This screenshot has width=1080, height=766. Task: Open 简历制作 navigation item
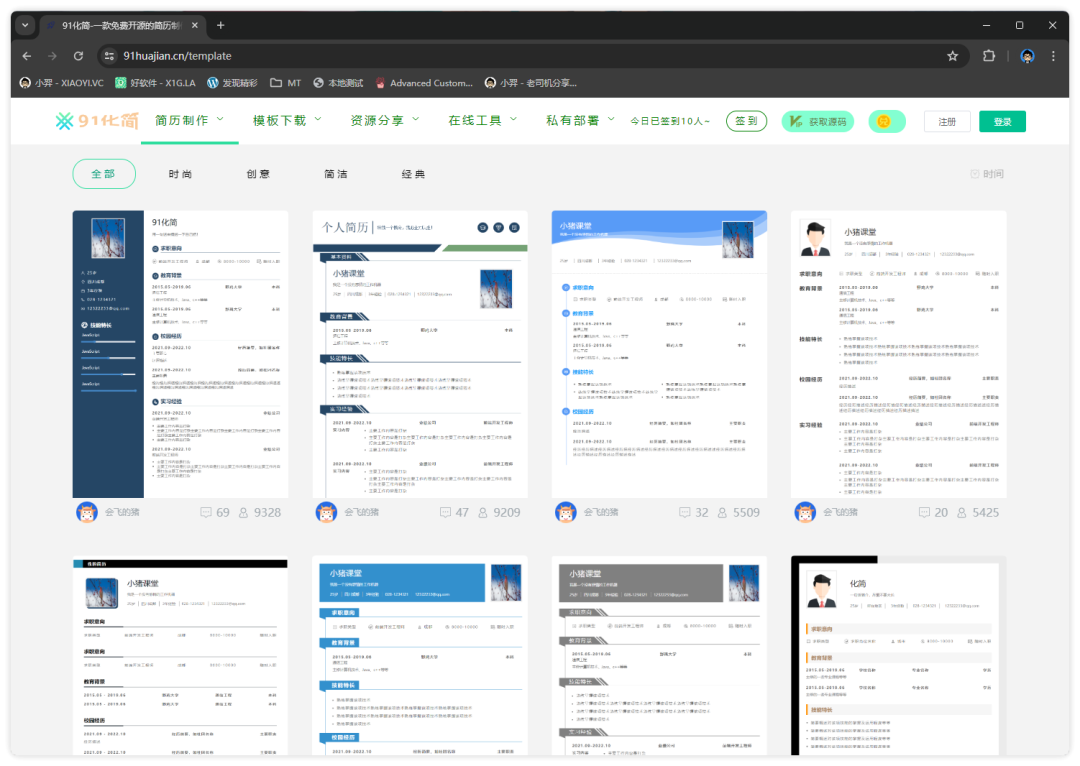181,121
